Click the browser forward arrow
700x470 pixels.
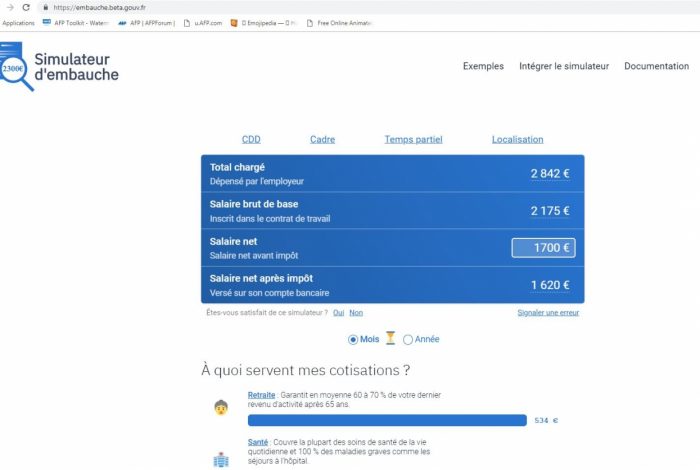point(10,7)
